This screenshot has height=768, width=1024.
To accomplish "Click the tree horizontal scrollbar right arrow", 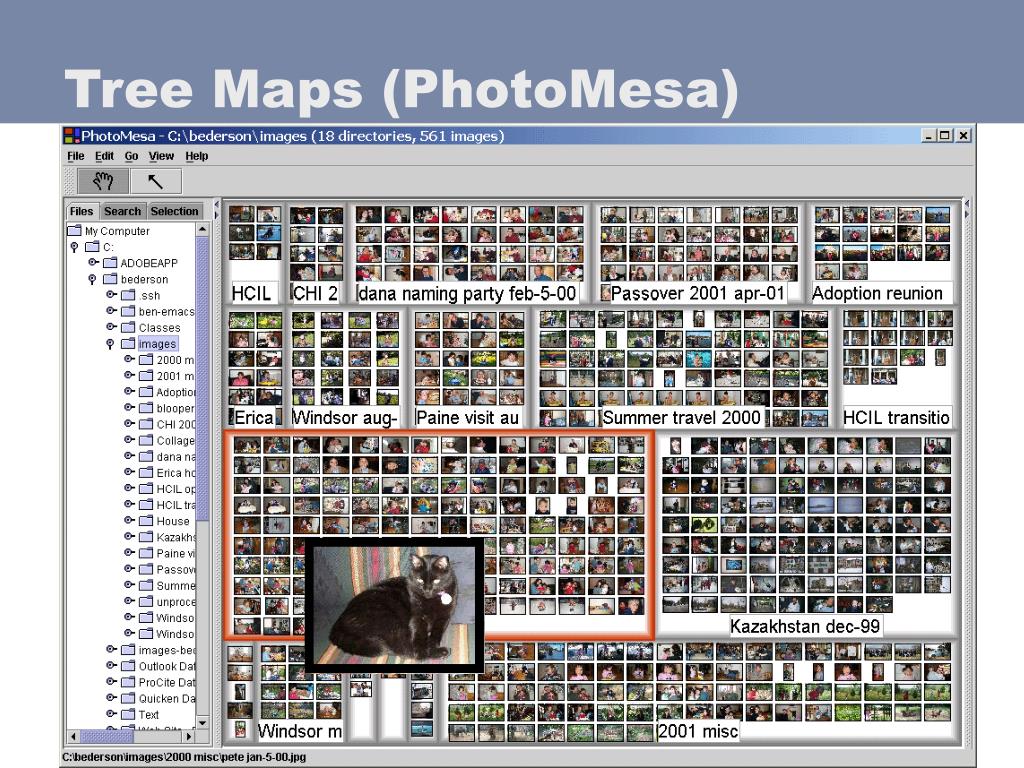I will pyautogui.click(x=189, y=736).
